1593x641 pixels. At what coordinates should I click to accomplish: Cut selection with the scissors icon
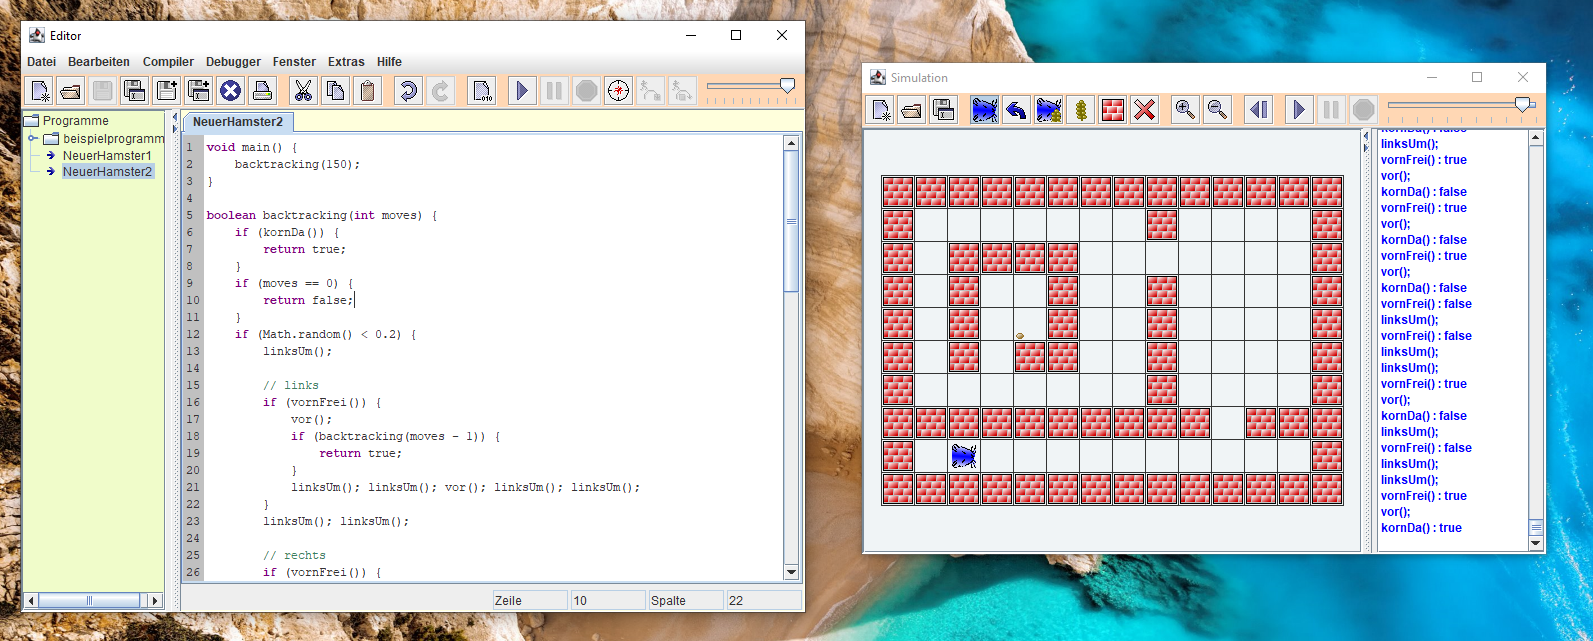tap(303, 91)
